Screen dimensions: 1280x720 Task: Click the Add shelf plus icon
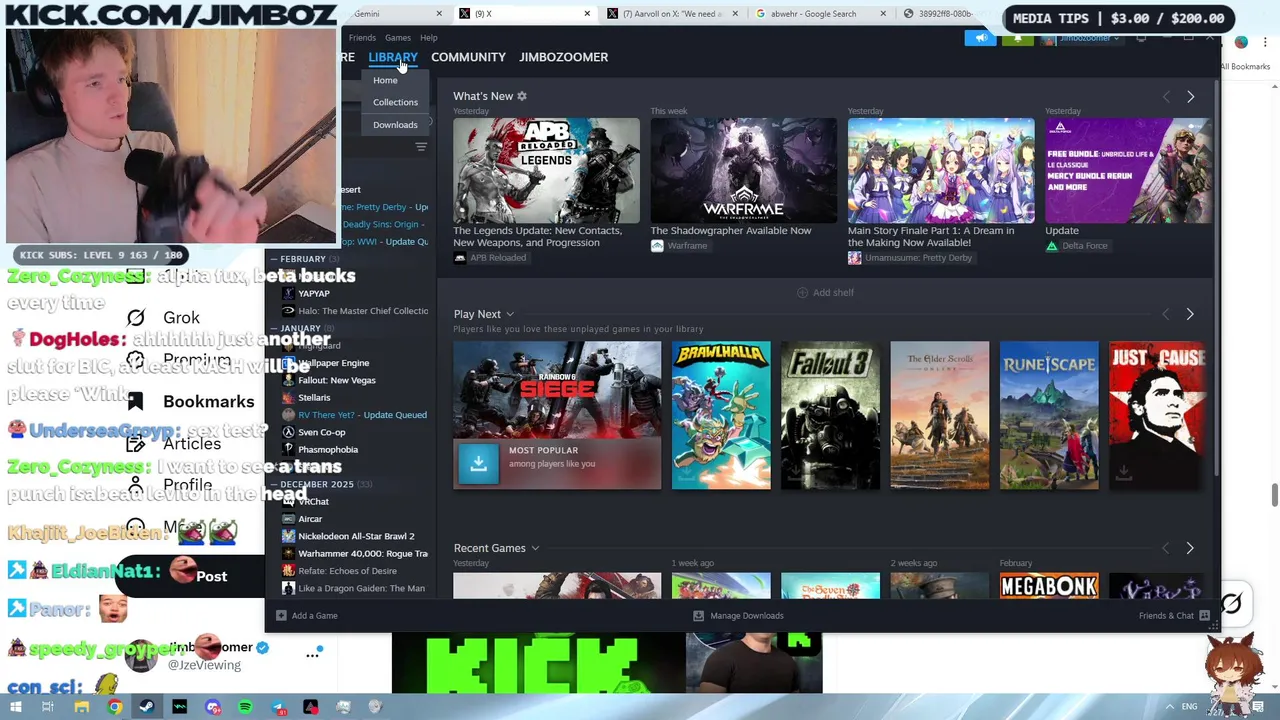[x=802, y=293]
